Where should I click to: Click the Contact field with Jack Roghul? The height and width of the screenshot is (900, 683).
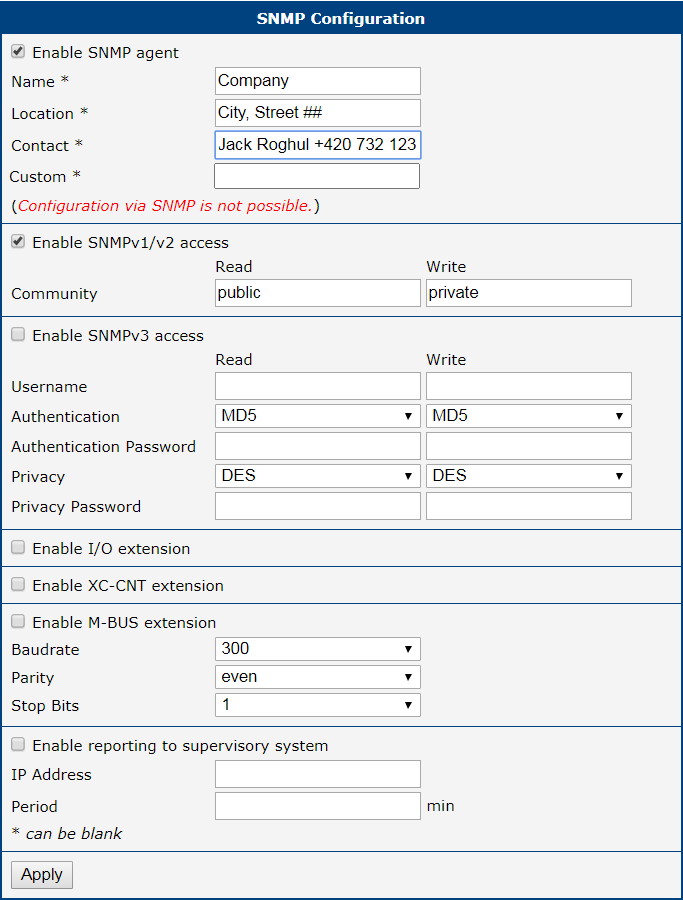point(318,145)
